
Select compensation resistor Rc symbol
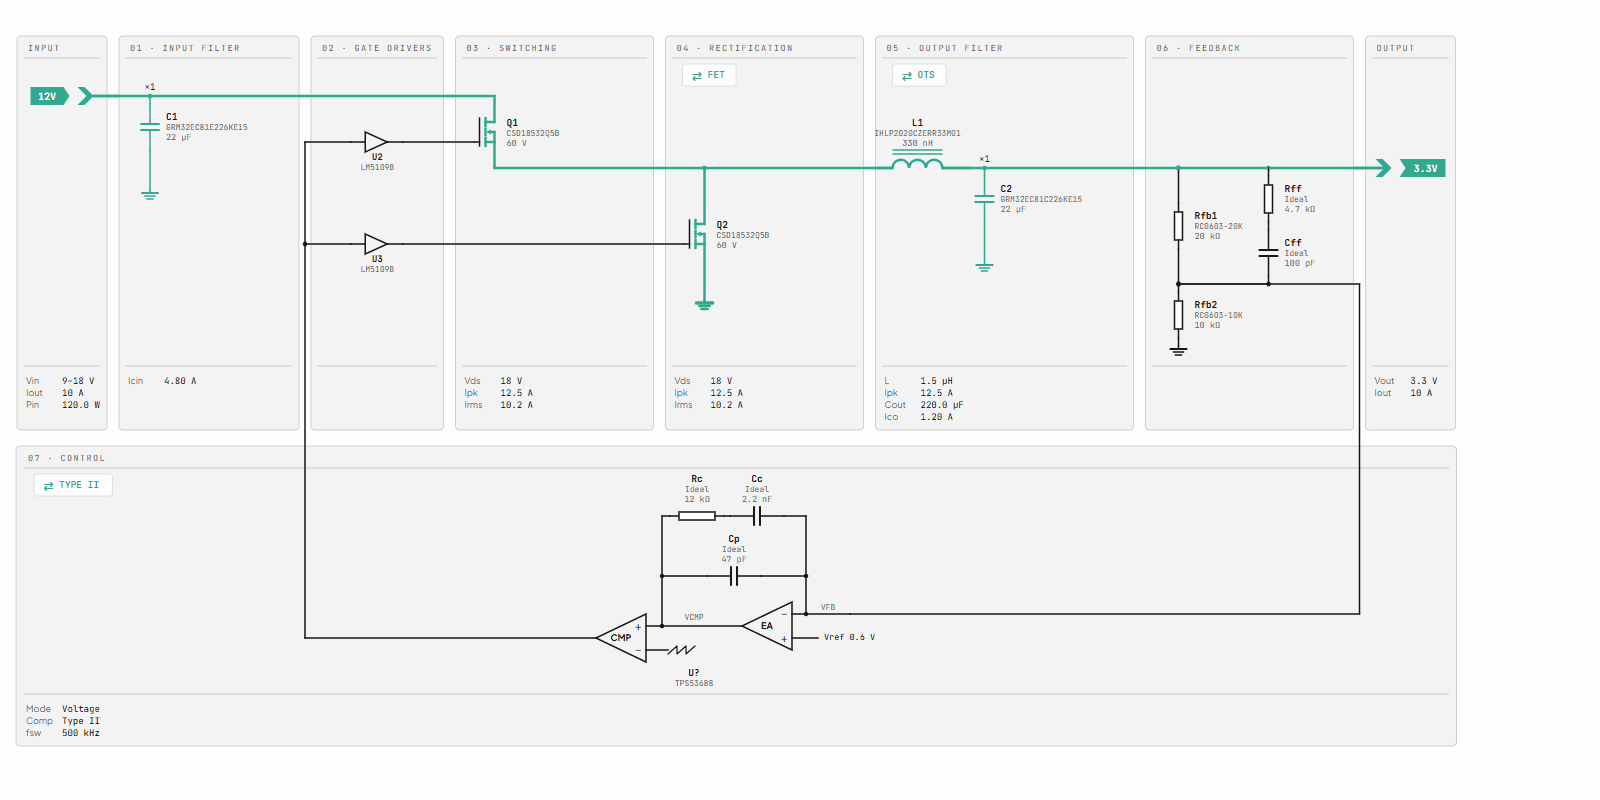697,516
